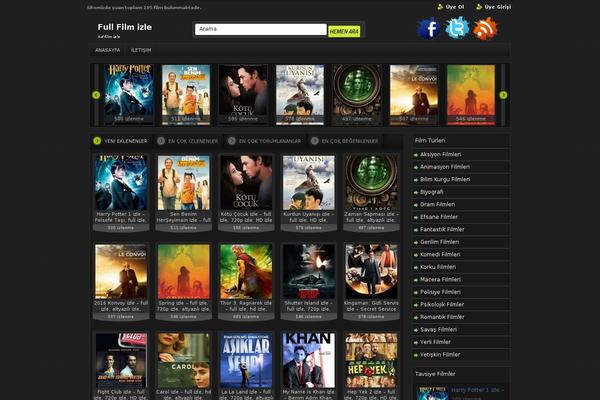Open Thor 3: Ragnarok izle poster
Image resolution: width=600 pixels, height=400 pixels.
coord(246,272)
